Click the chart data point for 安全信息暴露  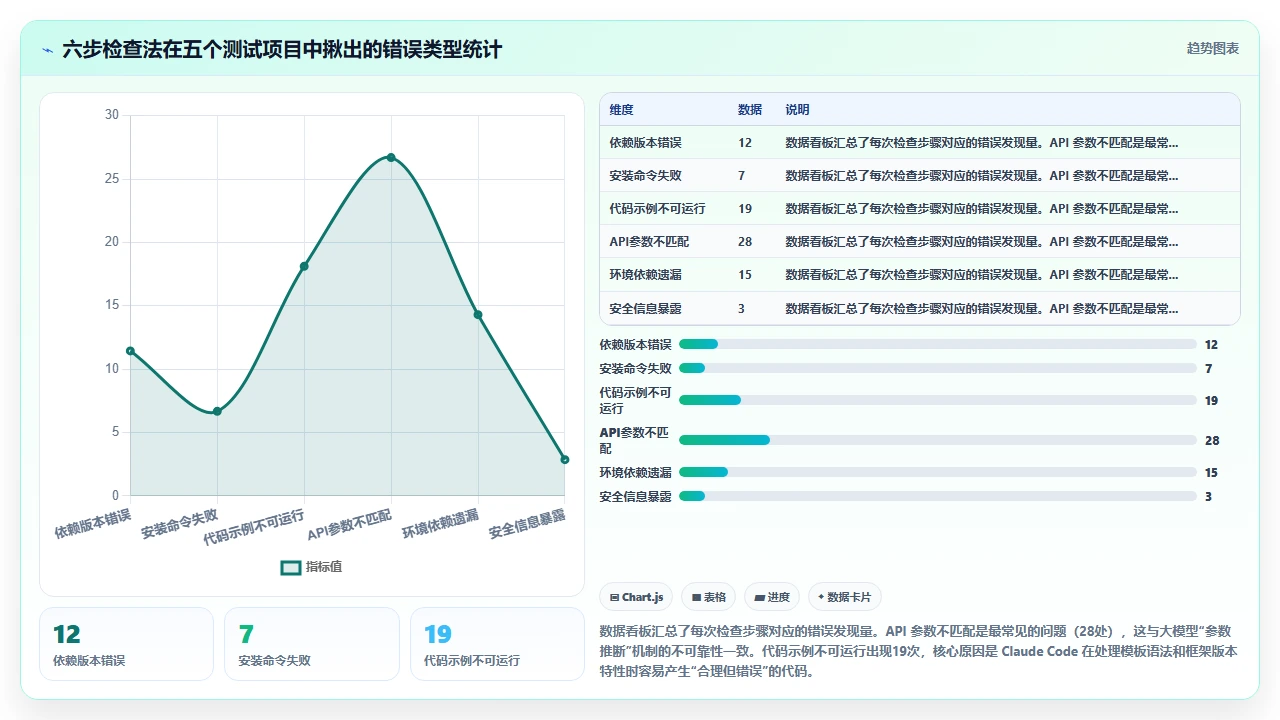tap(565, 459)
